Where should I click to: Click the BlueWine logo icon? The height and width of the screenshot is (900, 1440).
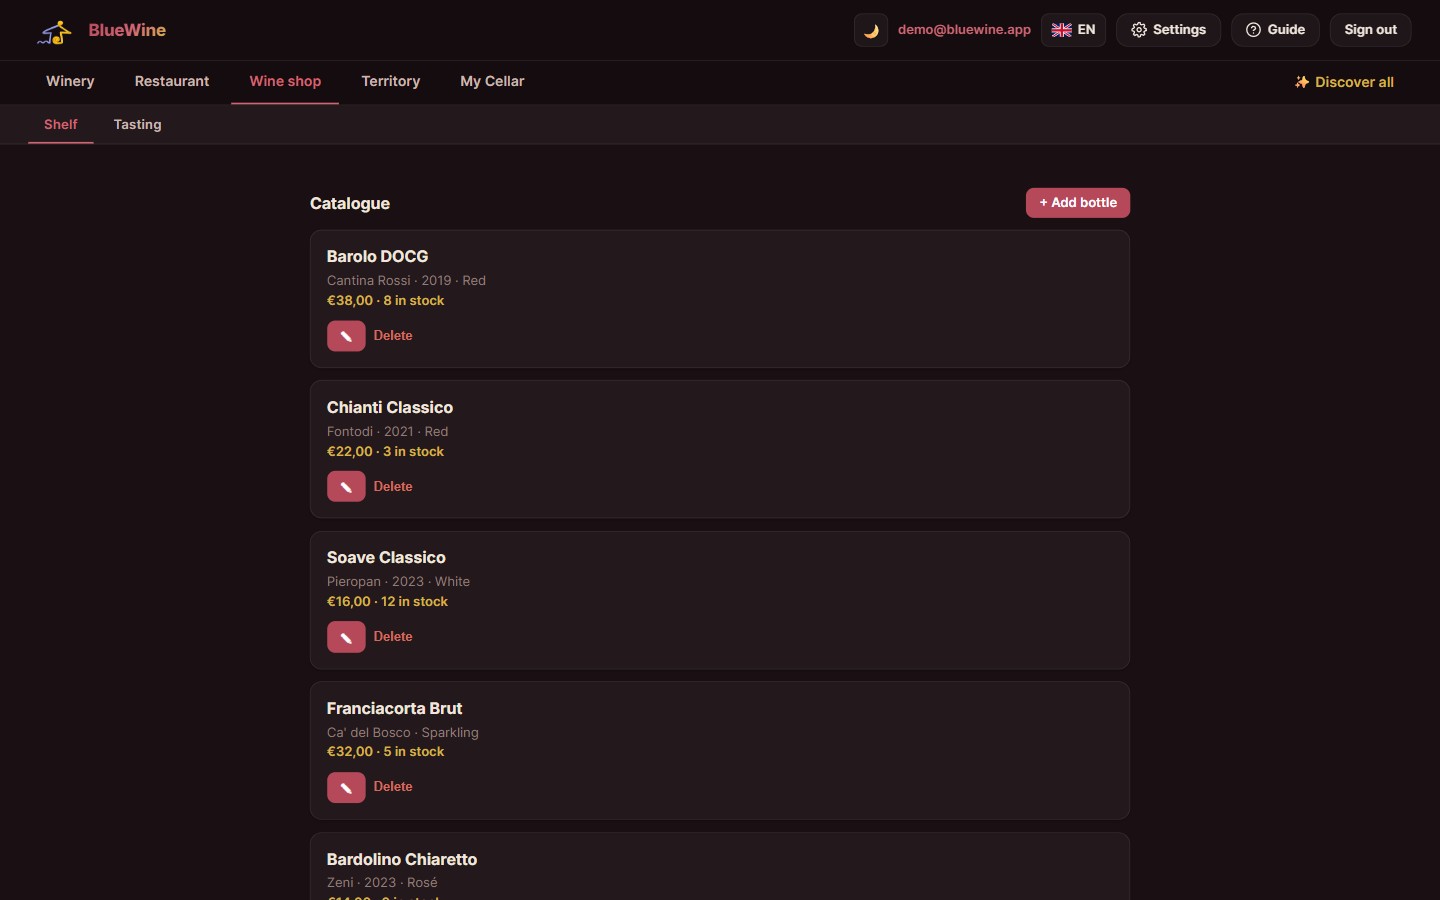coord(55,31)
